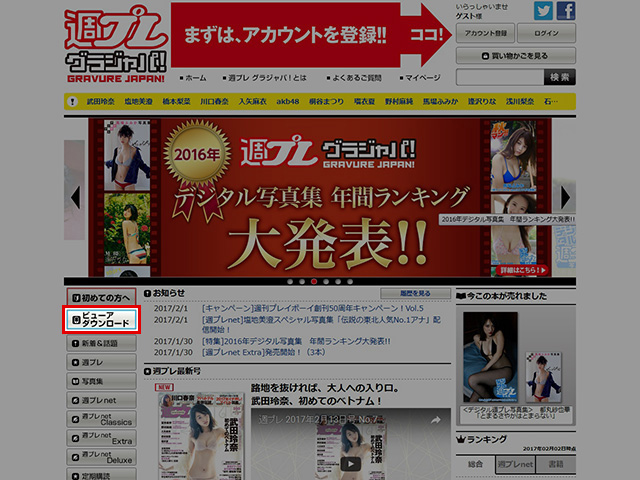640x480 pixels.
Task: Click the next slide arrow on banner
Action: coord(565,198)
